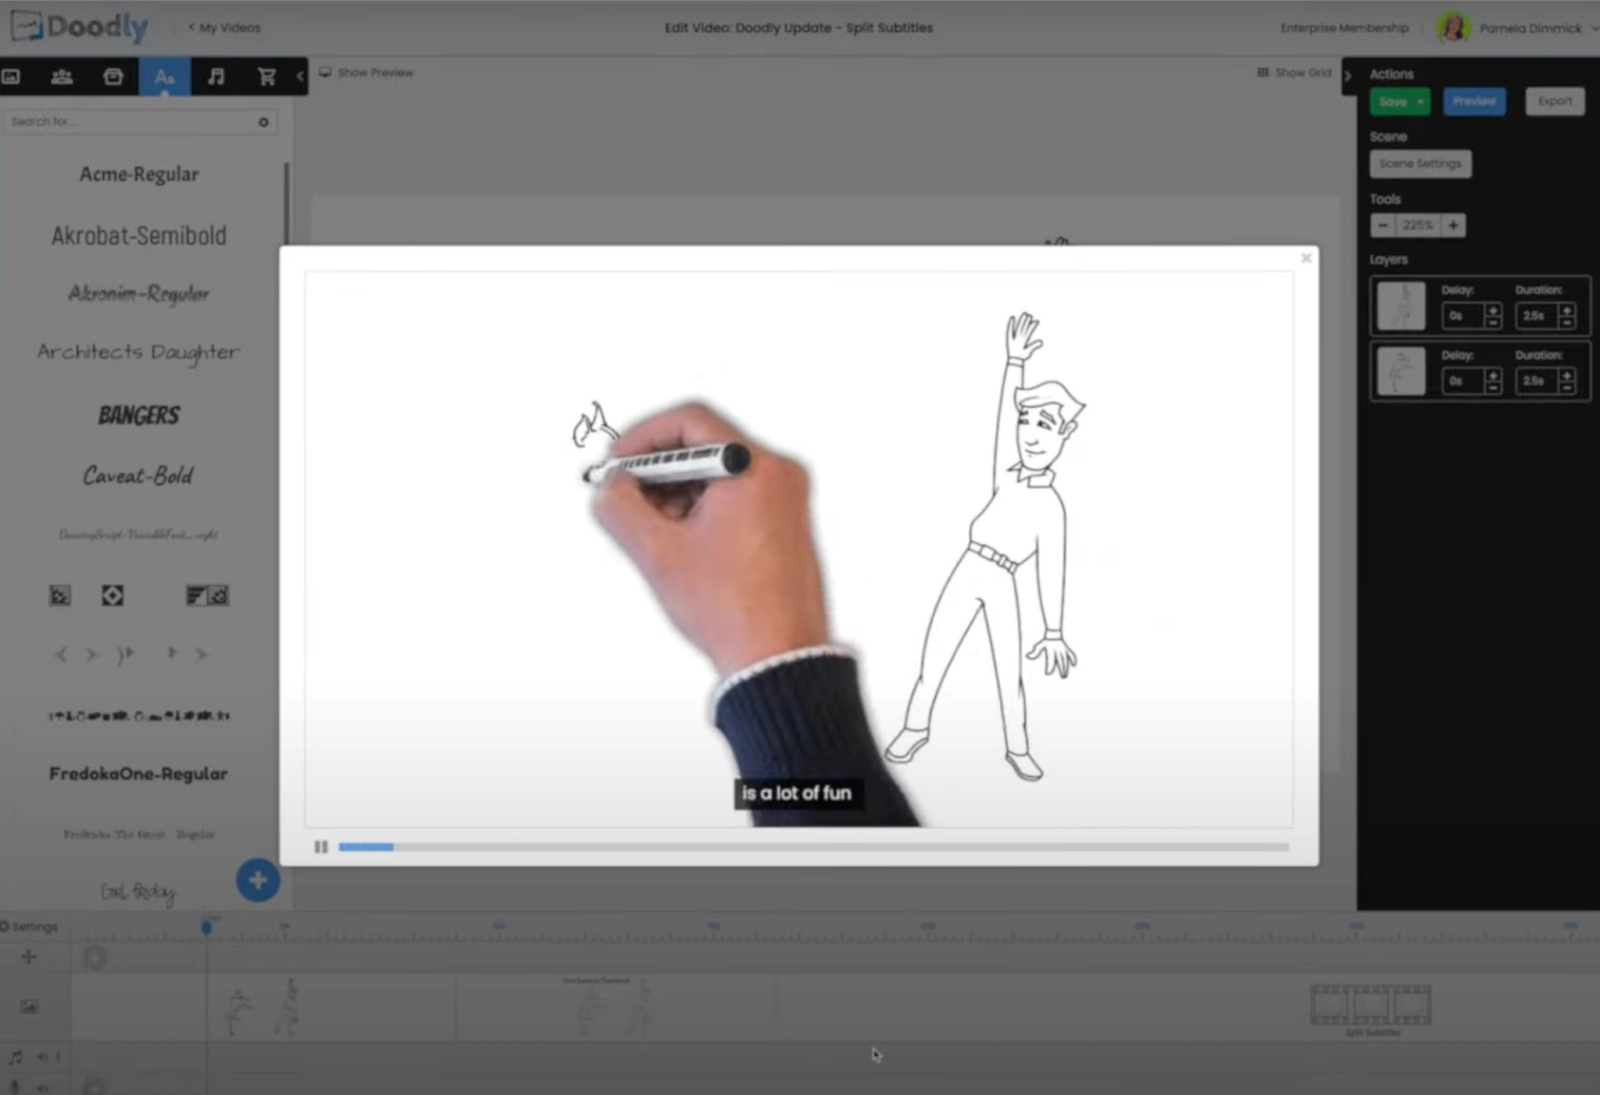Open the Save button dropdown arrow
This screenshot has width=1600, height=1095.
click(1420, 102)
